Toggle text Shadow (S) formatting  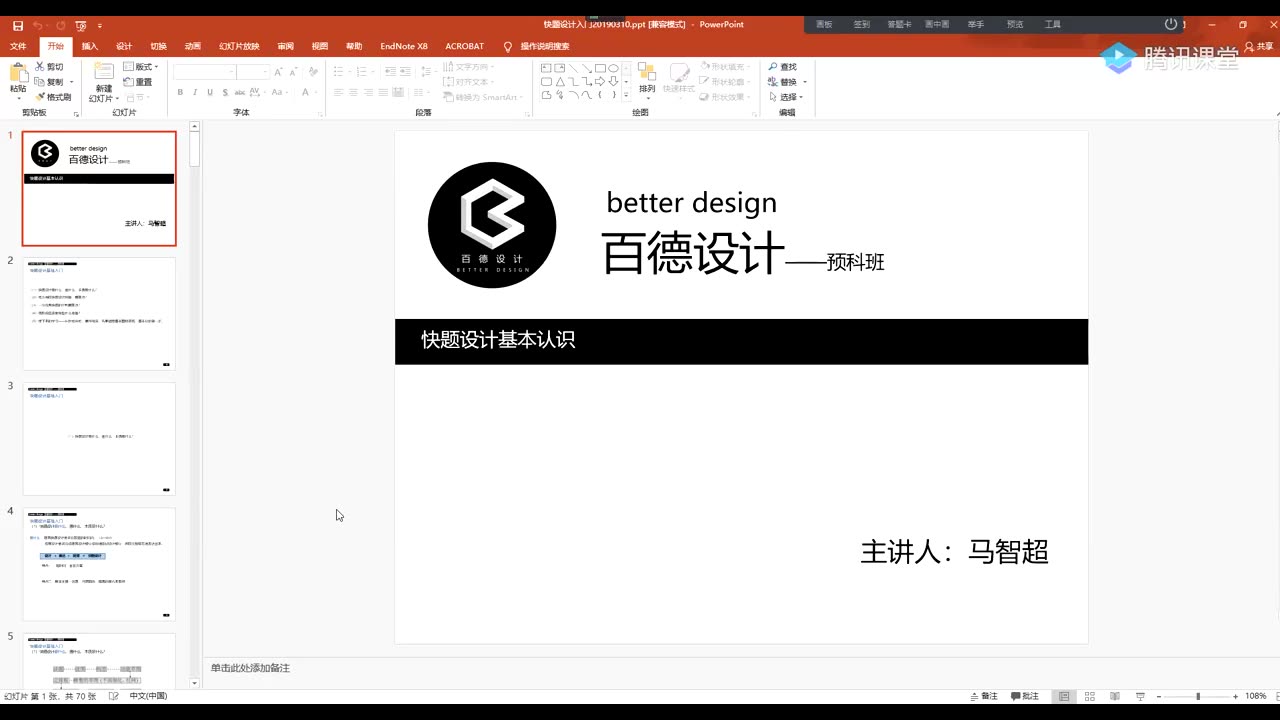(x=224, y=93)
